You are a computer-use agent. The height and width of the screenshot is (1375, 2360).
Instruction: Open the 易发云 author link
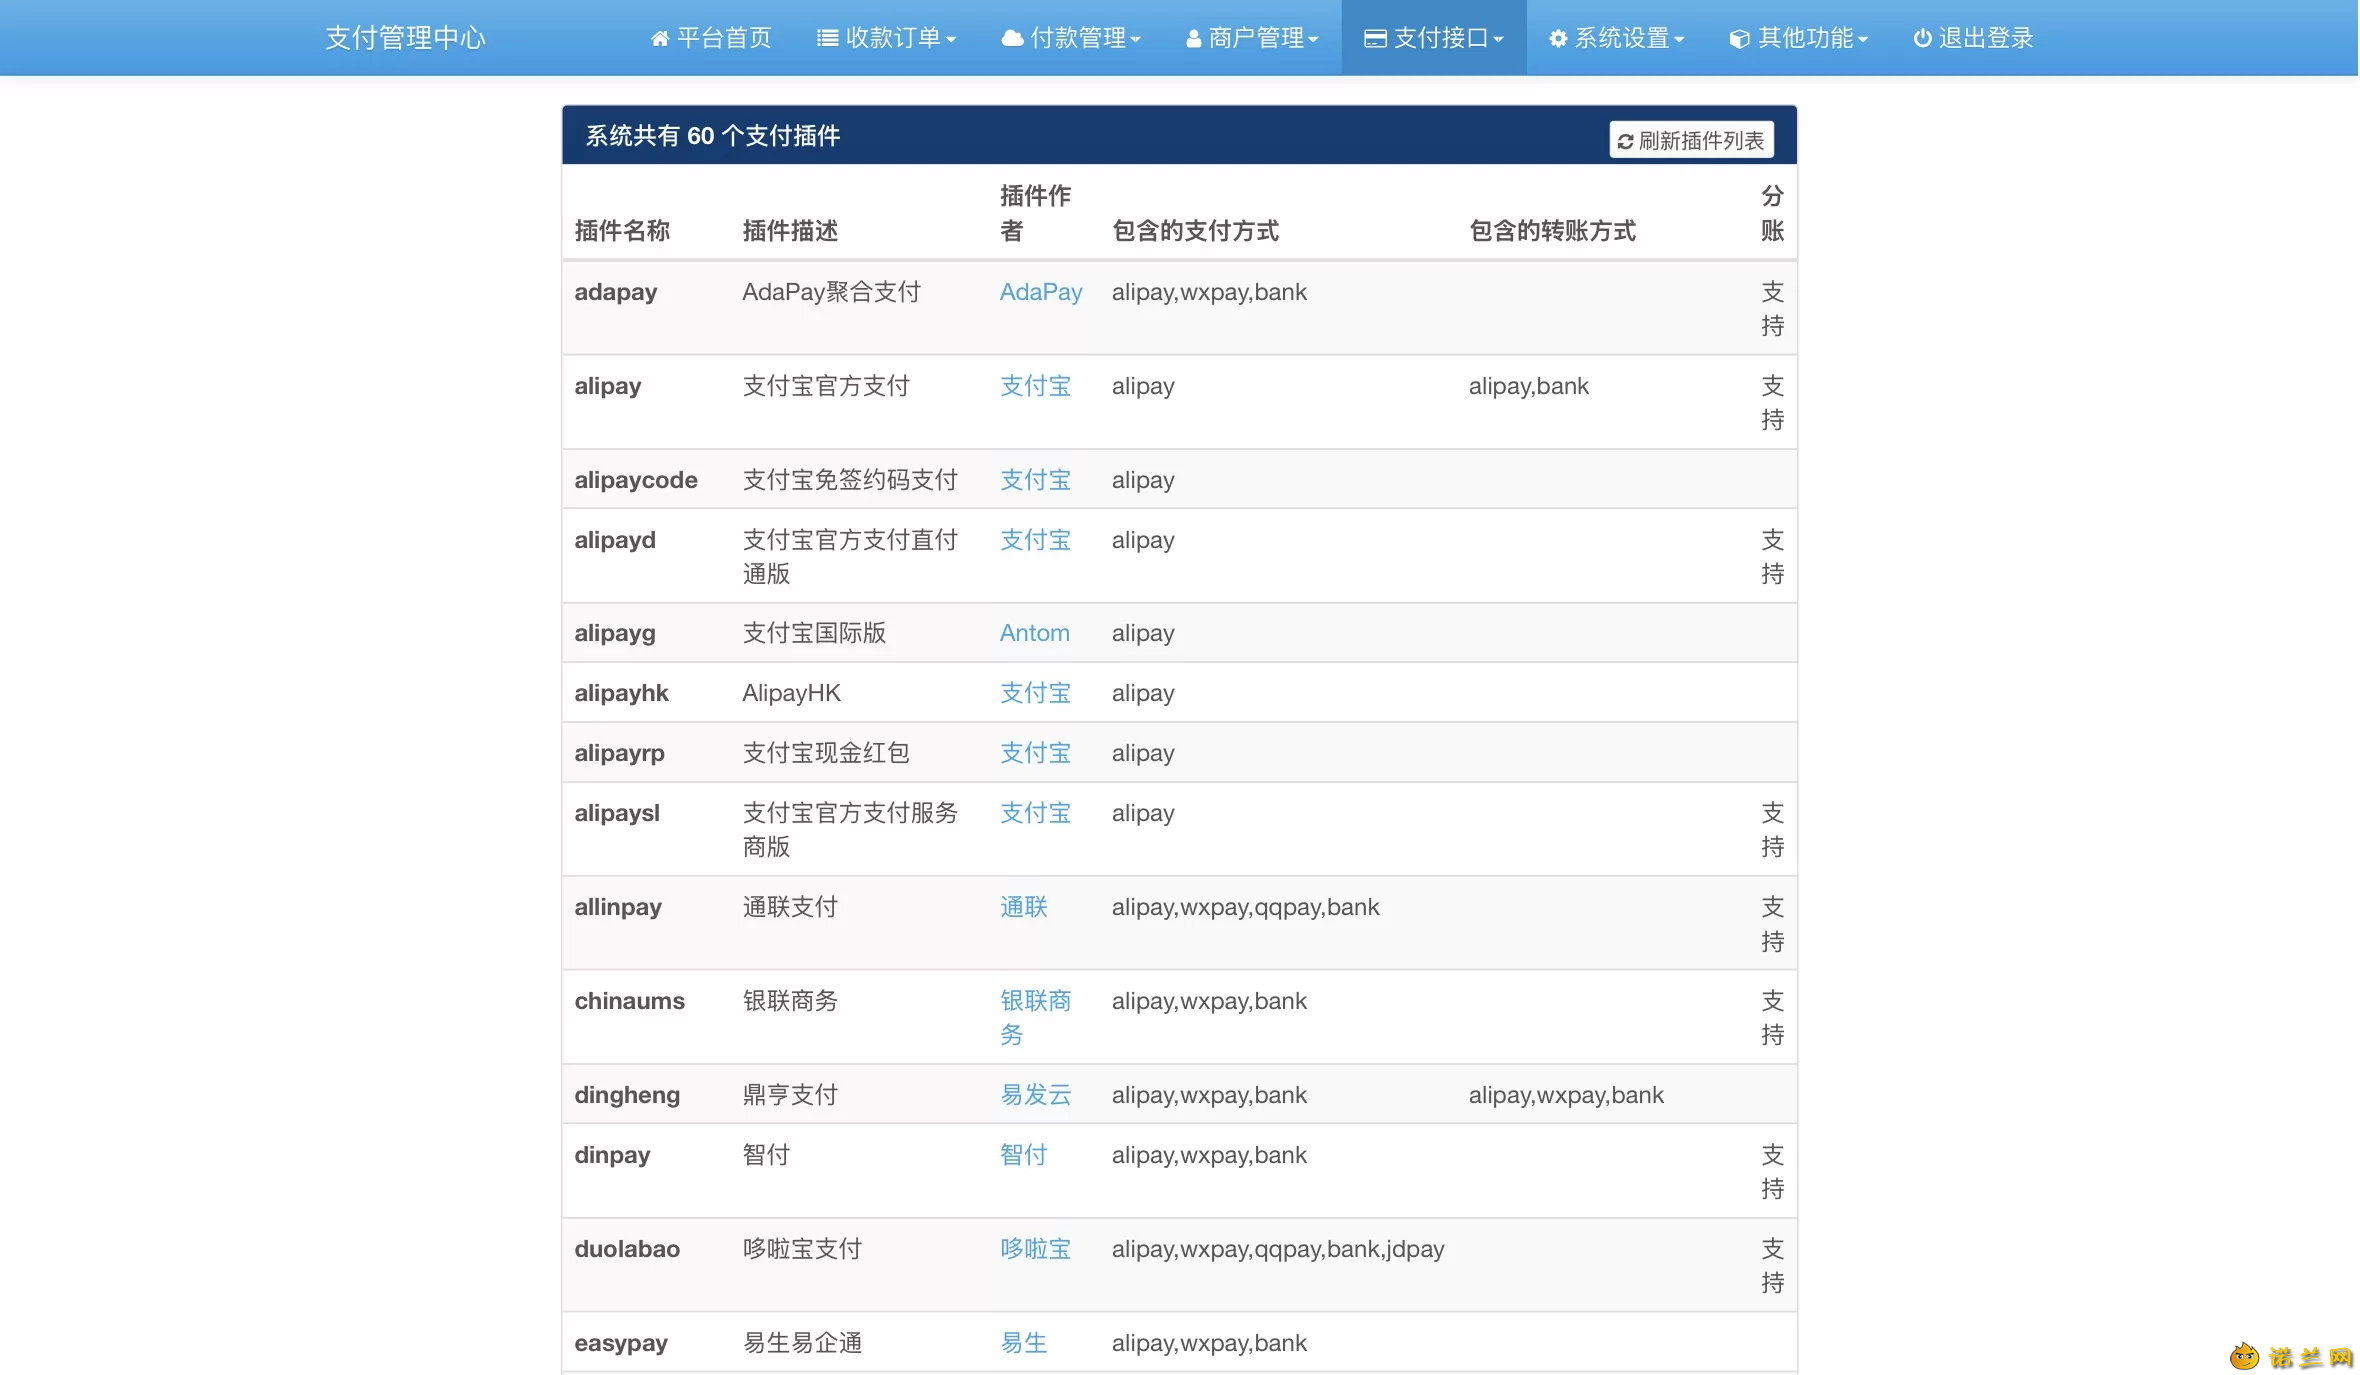click(x=1035, y=1095)
